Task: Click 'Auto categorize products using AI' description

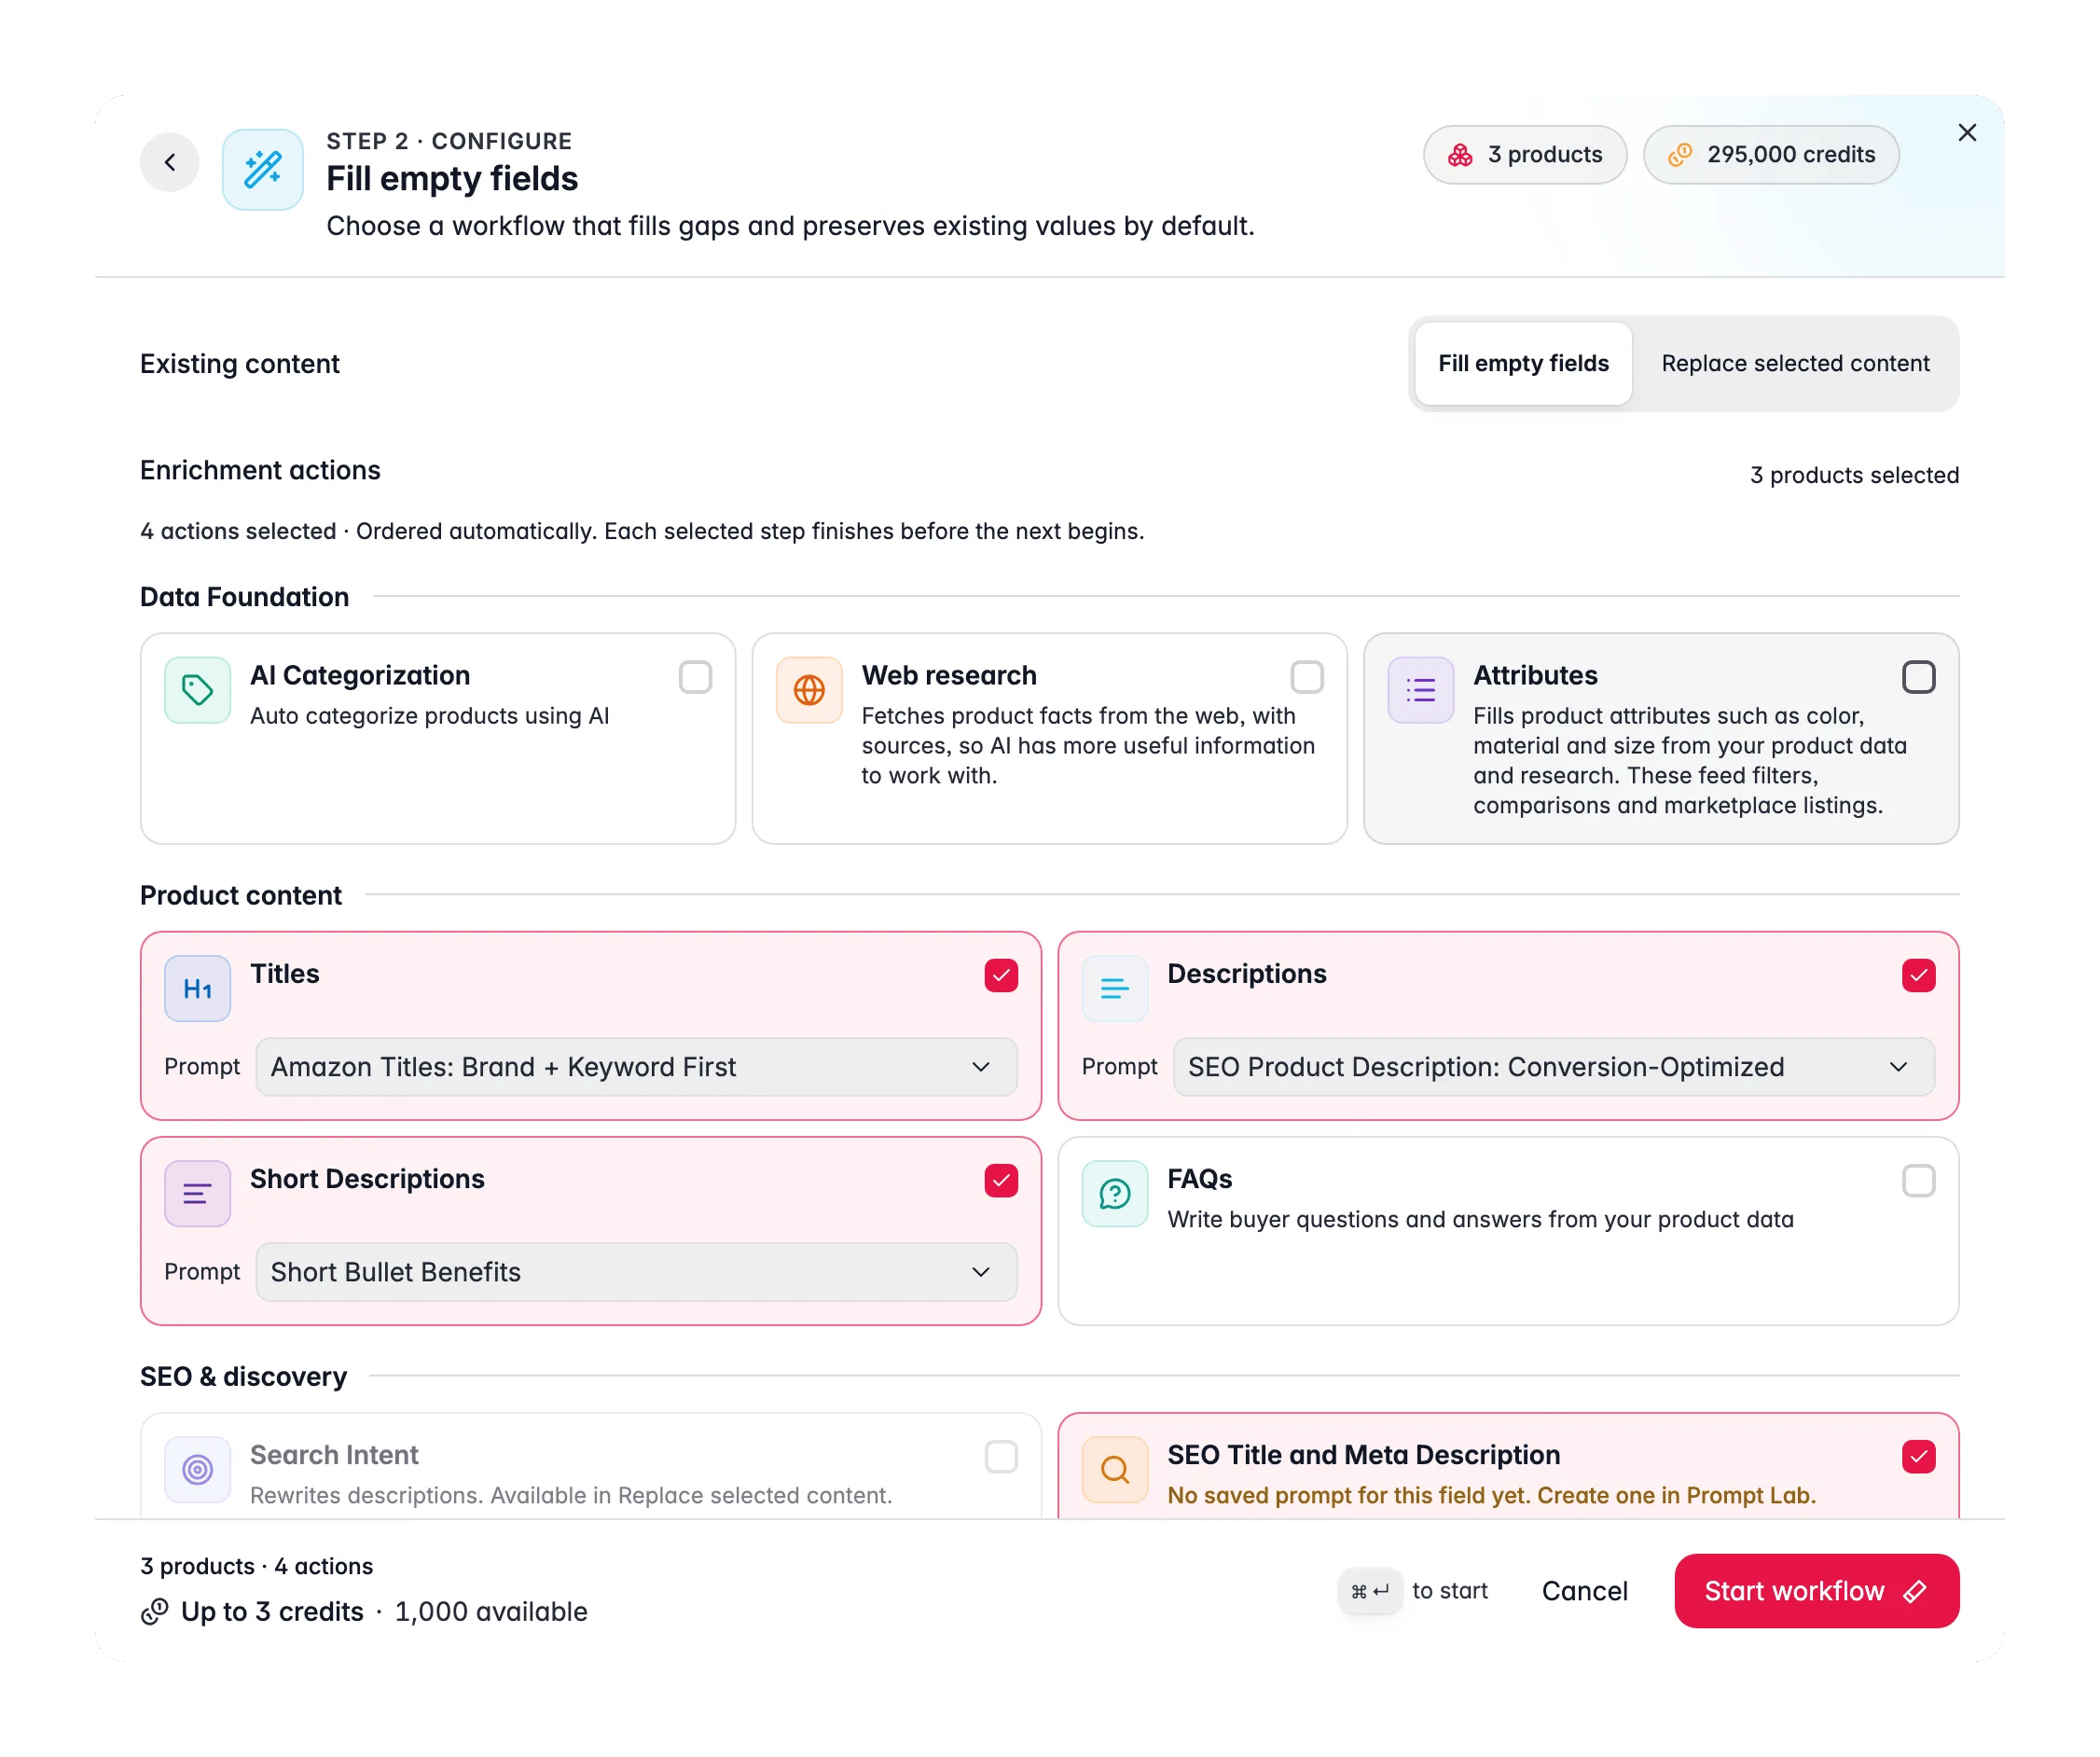Action: [429, 716]
